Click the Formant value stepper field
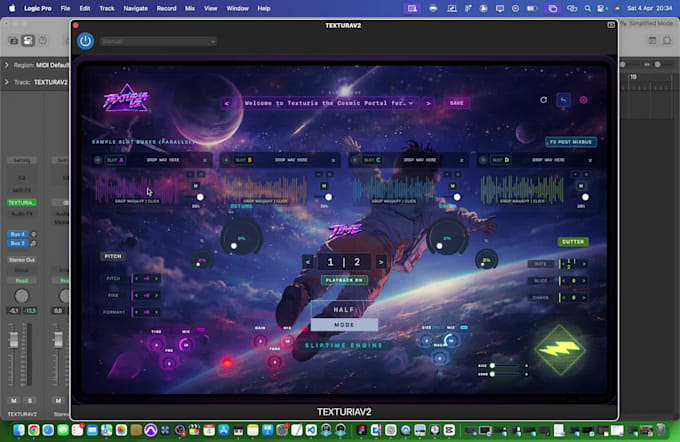This screenshot has width=680, height=442. [146, 312]
